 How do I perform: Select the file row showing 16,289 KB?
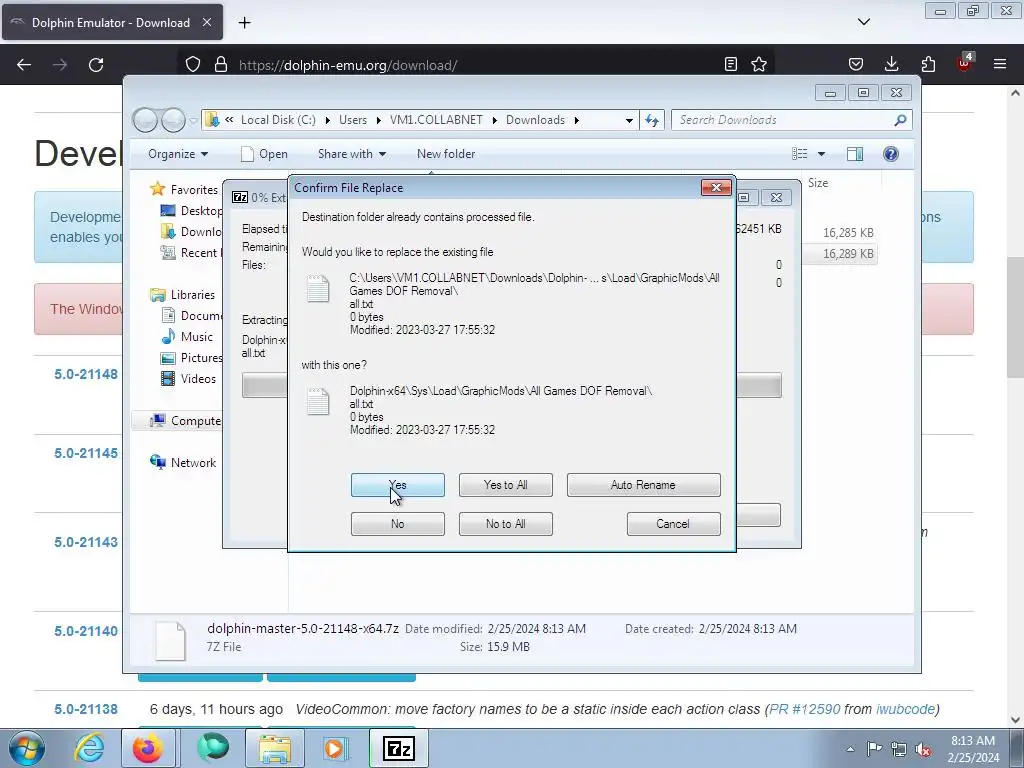point(848,254)
